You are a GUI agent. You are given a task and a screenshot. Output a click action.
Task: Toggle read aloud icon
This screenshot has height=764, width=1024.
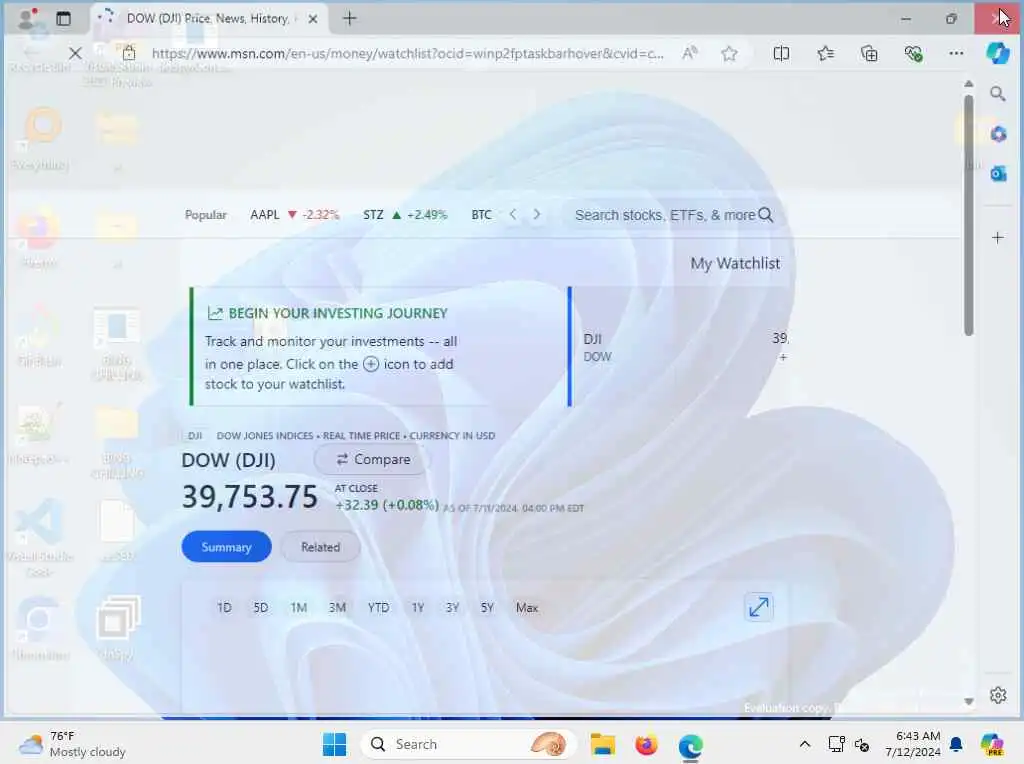tap(690, 54)
